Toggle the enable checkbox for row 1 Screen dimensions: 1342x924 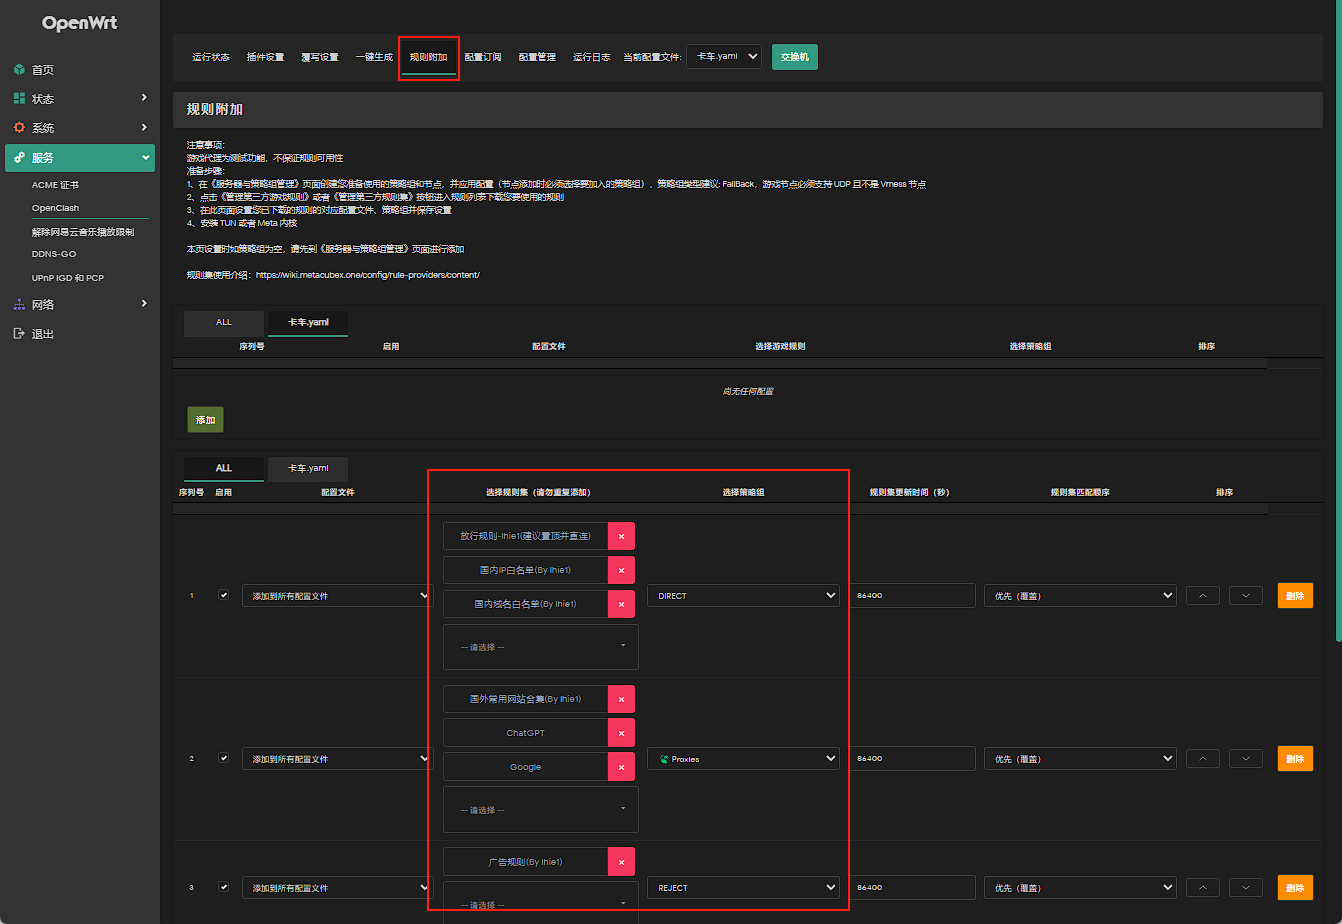(x=224, y=594)
